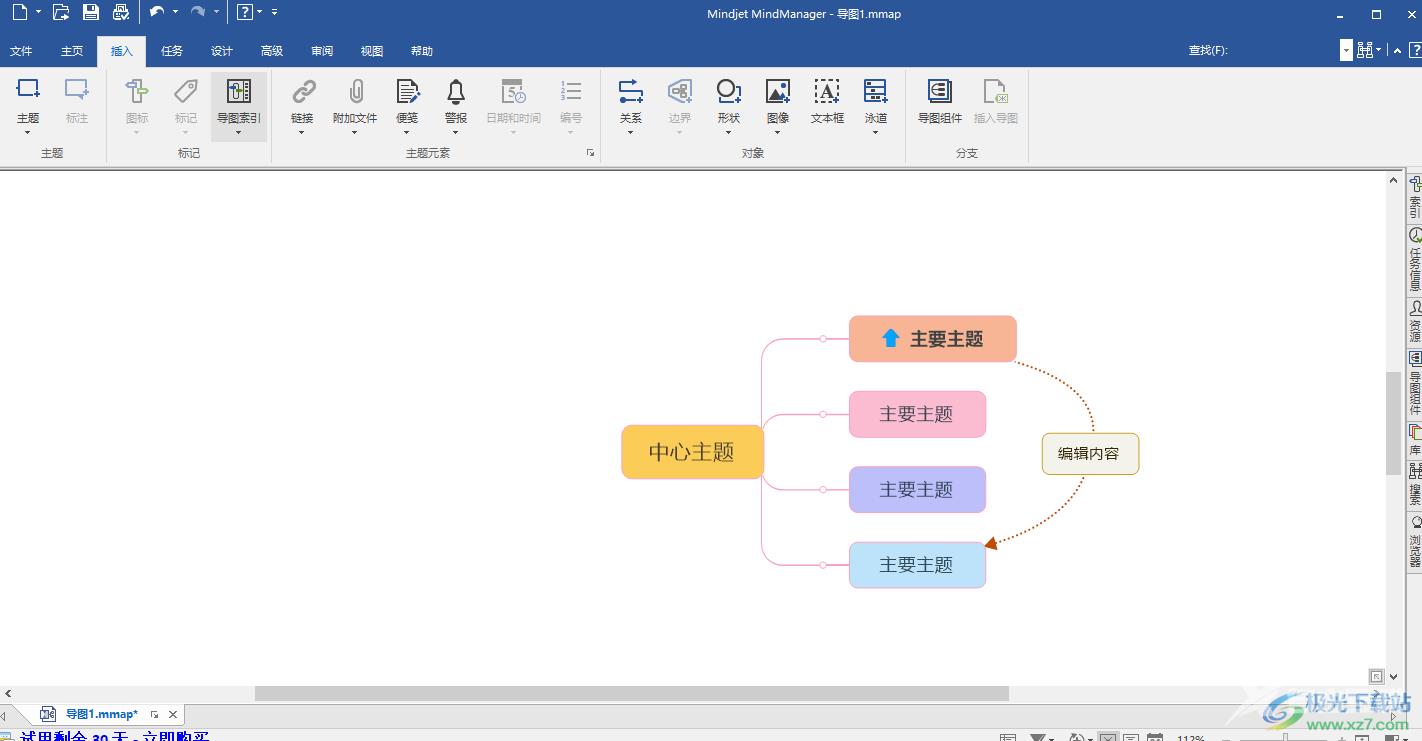Add a Link (链接) to the topic
Image resolution: width=1422 pixels, height=741 pixels.
pos(303,91)
